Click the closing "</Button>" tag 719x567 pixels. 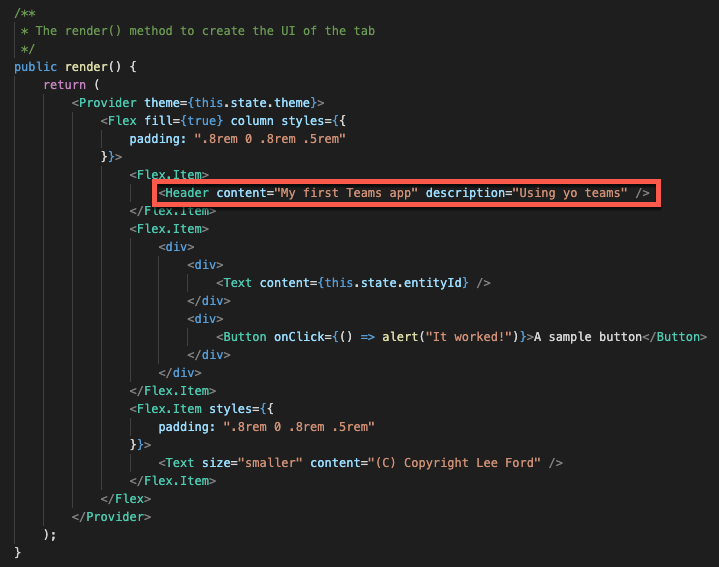pyautogui.click(x=675, y=337)
